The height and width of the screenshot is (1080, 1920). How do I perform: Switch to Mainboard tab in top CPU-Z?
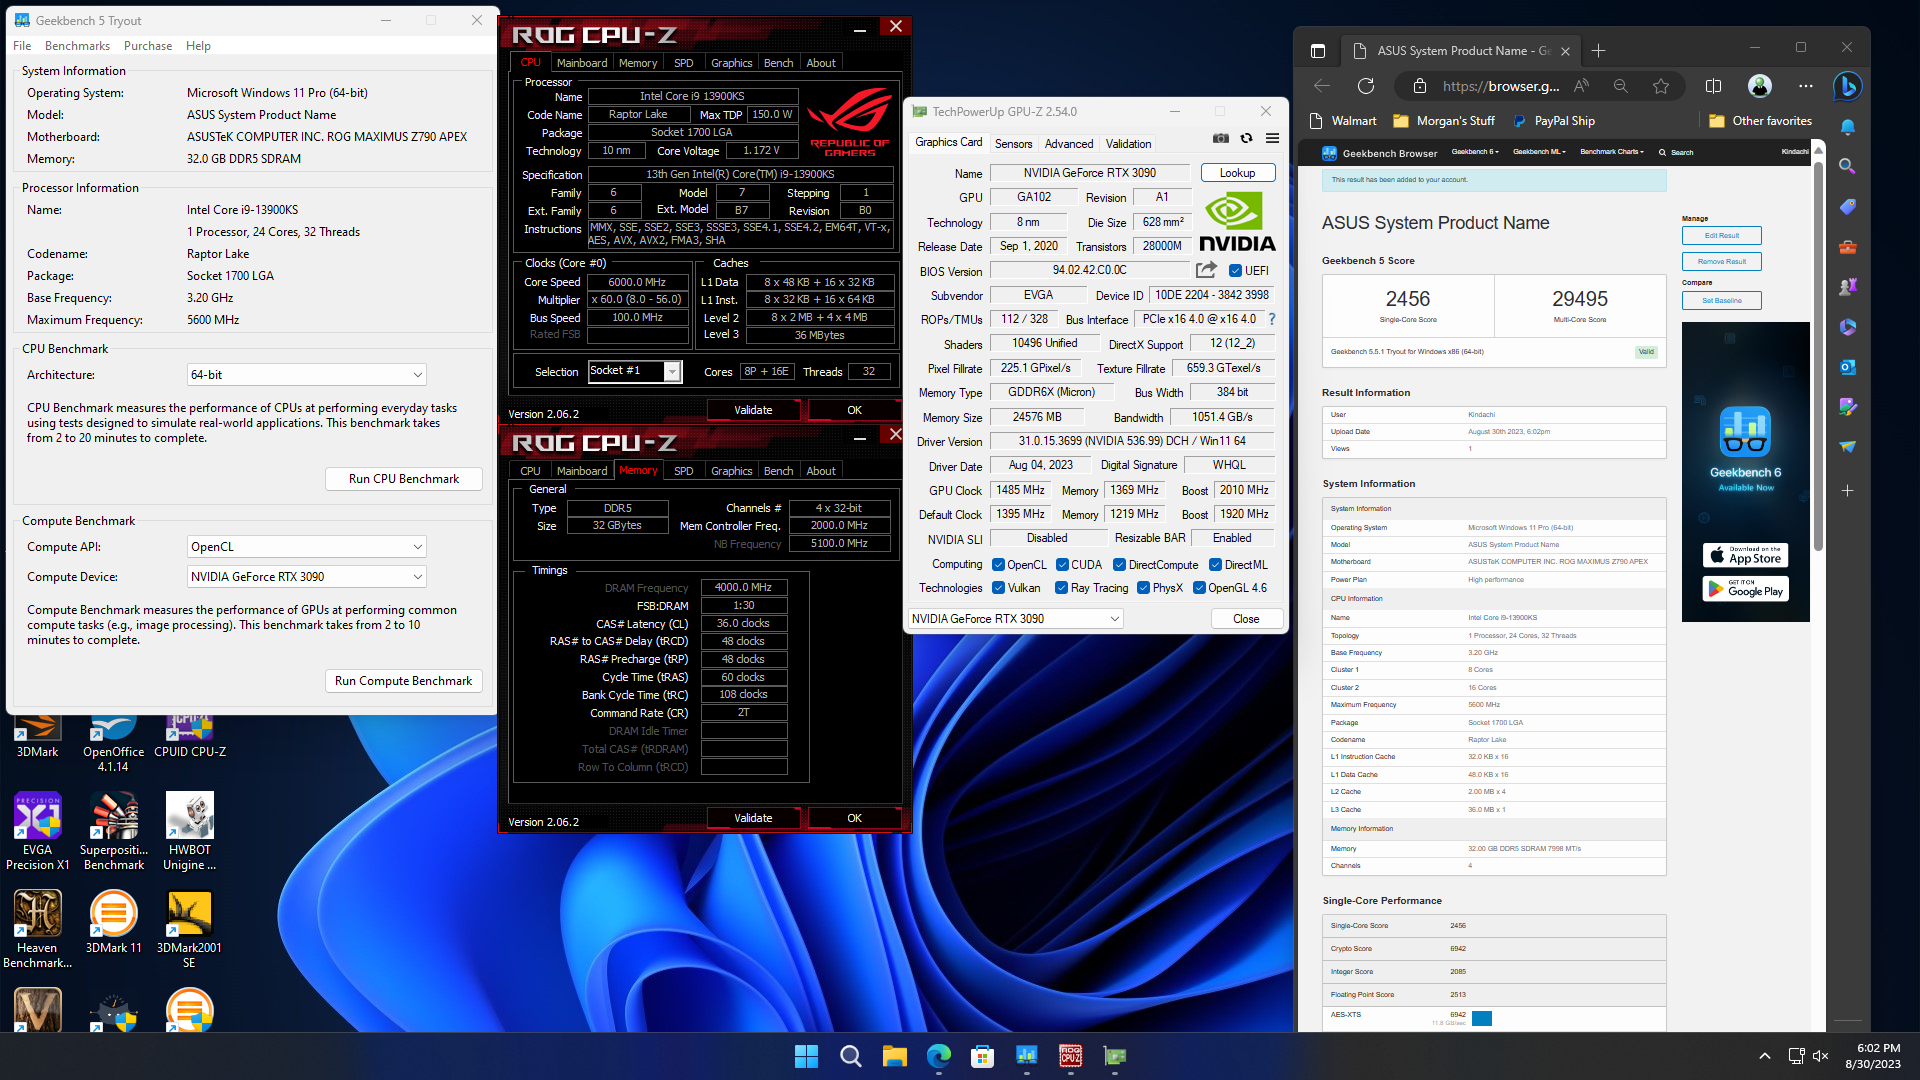[x=582, y=63]
